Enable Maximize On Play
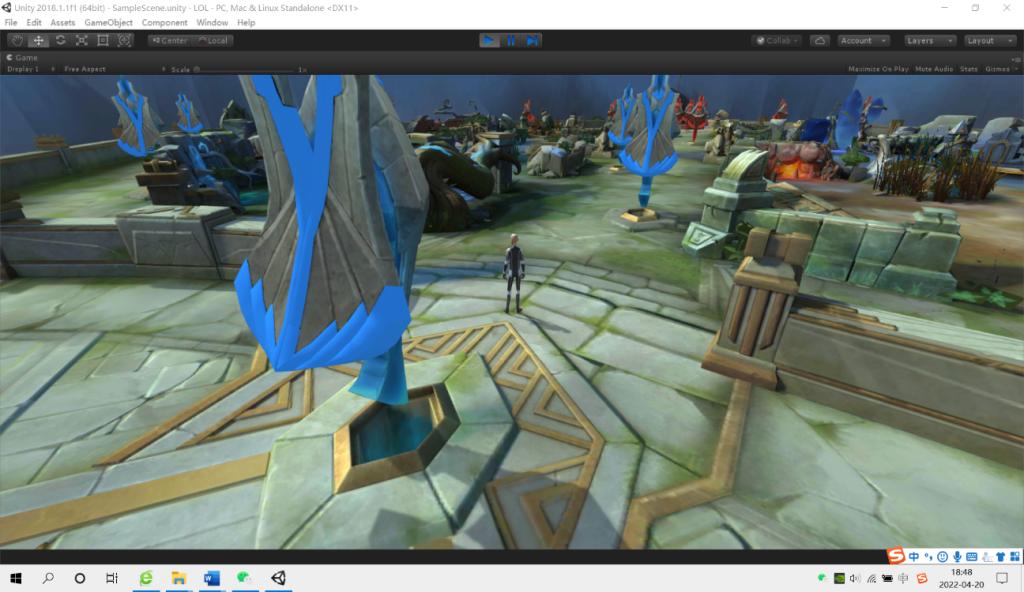The width and height of the screenshot is (1024, 592). coord(878,69)
